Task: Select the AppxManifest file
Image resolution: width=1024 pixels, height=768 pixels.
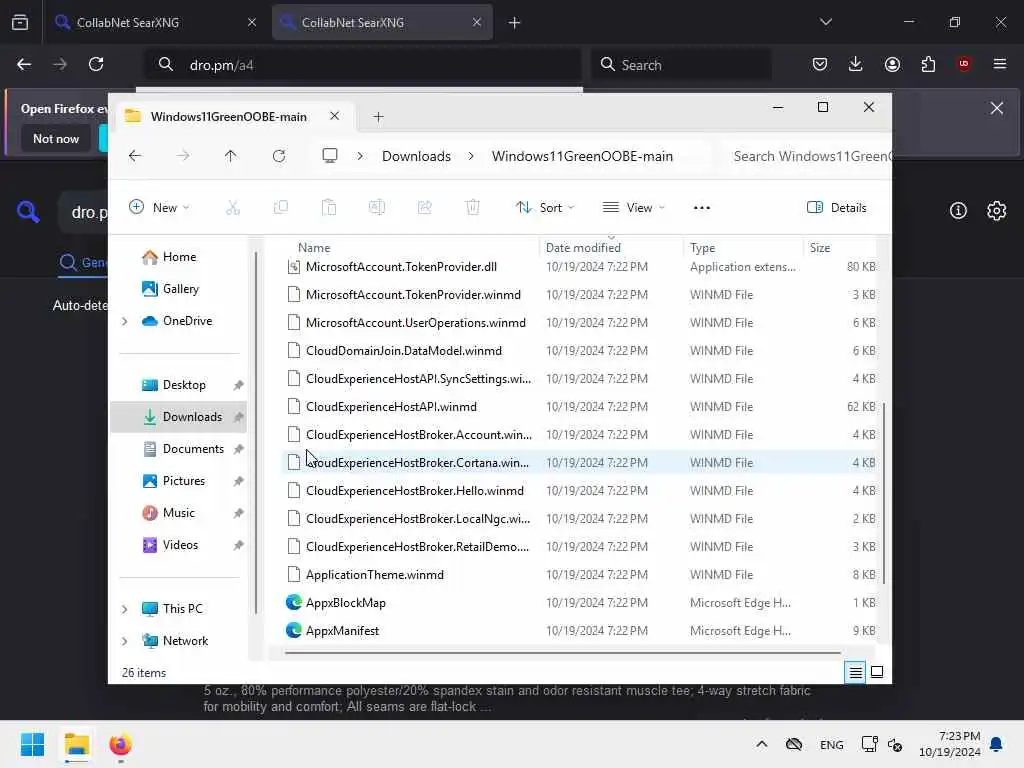Action: click(580, 631)
